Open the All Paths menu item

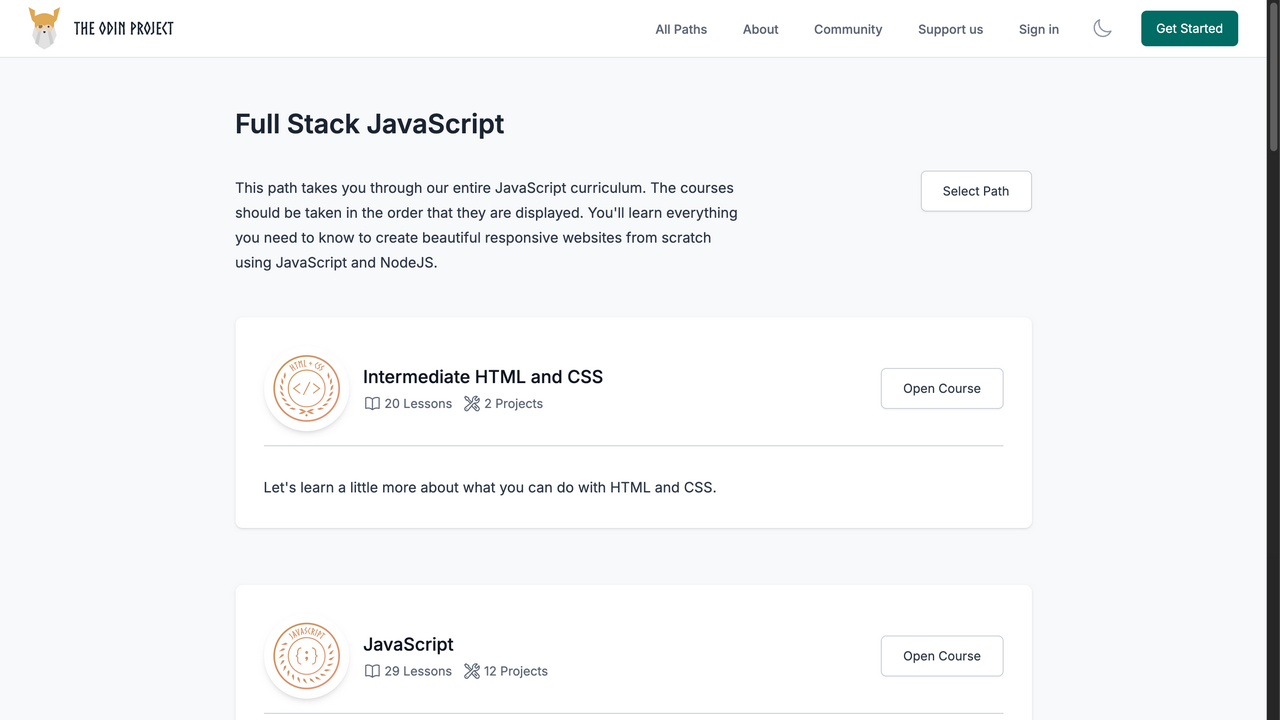681,29
